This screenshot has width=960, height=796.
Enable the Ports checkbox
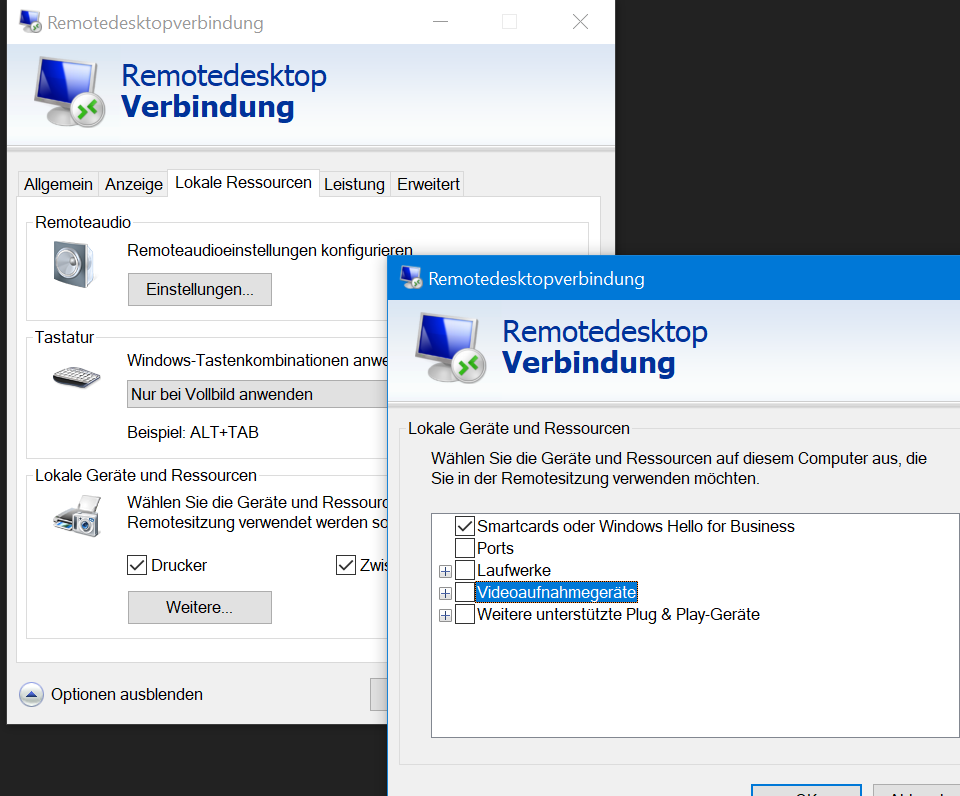(465, 548)
